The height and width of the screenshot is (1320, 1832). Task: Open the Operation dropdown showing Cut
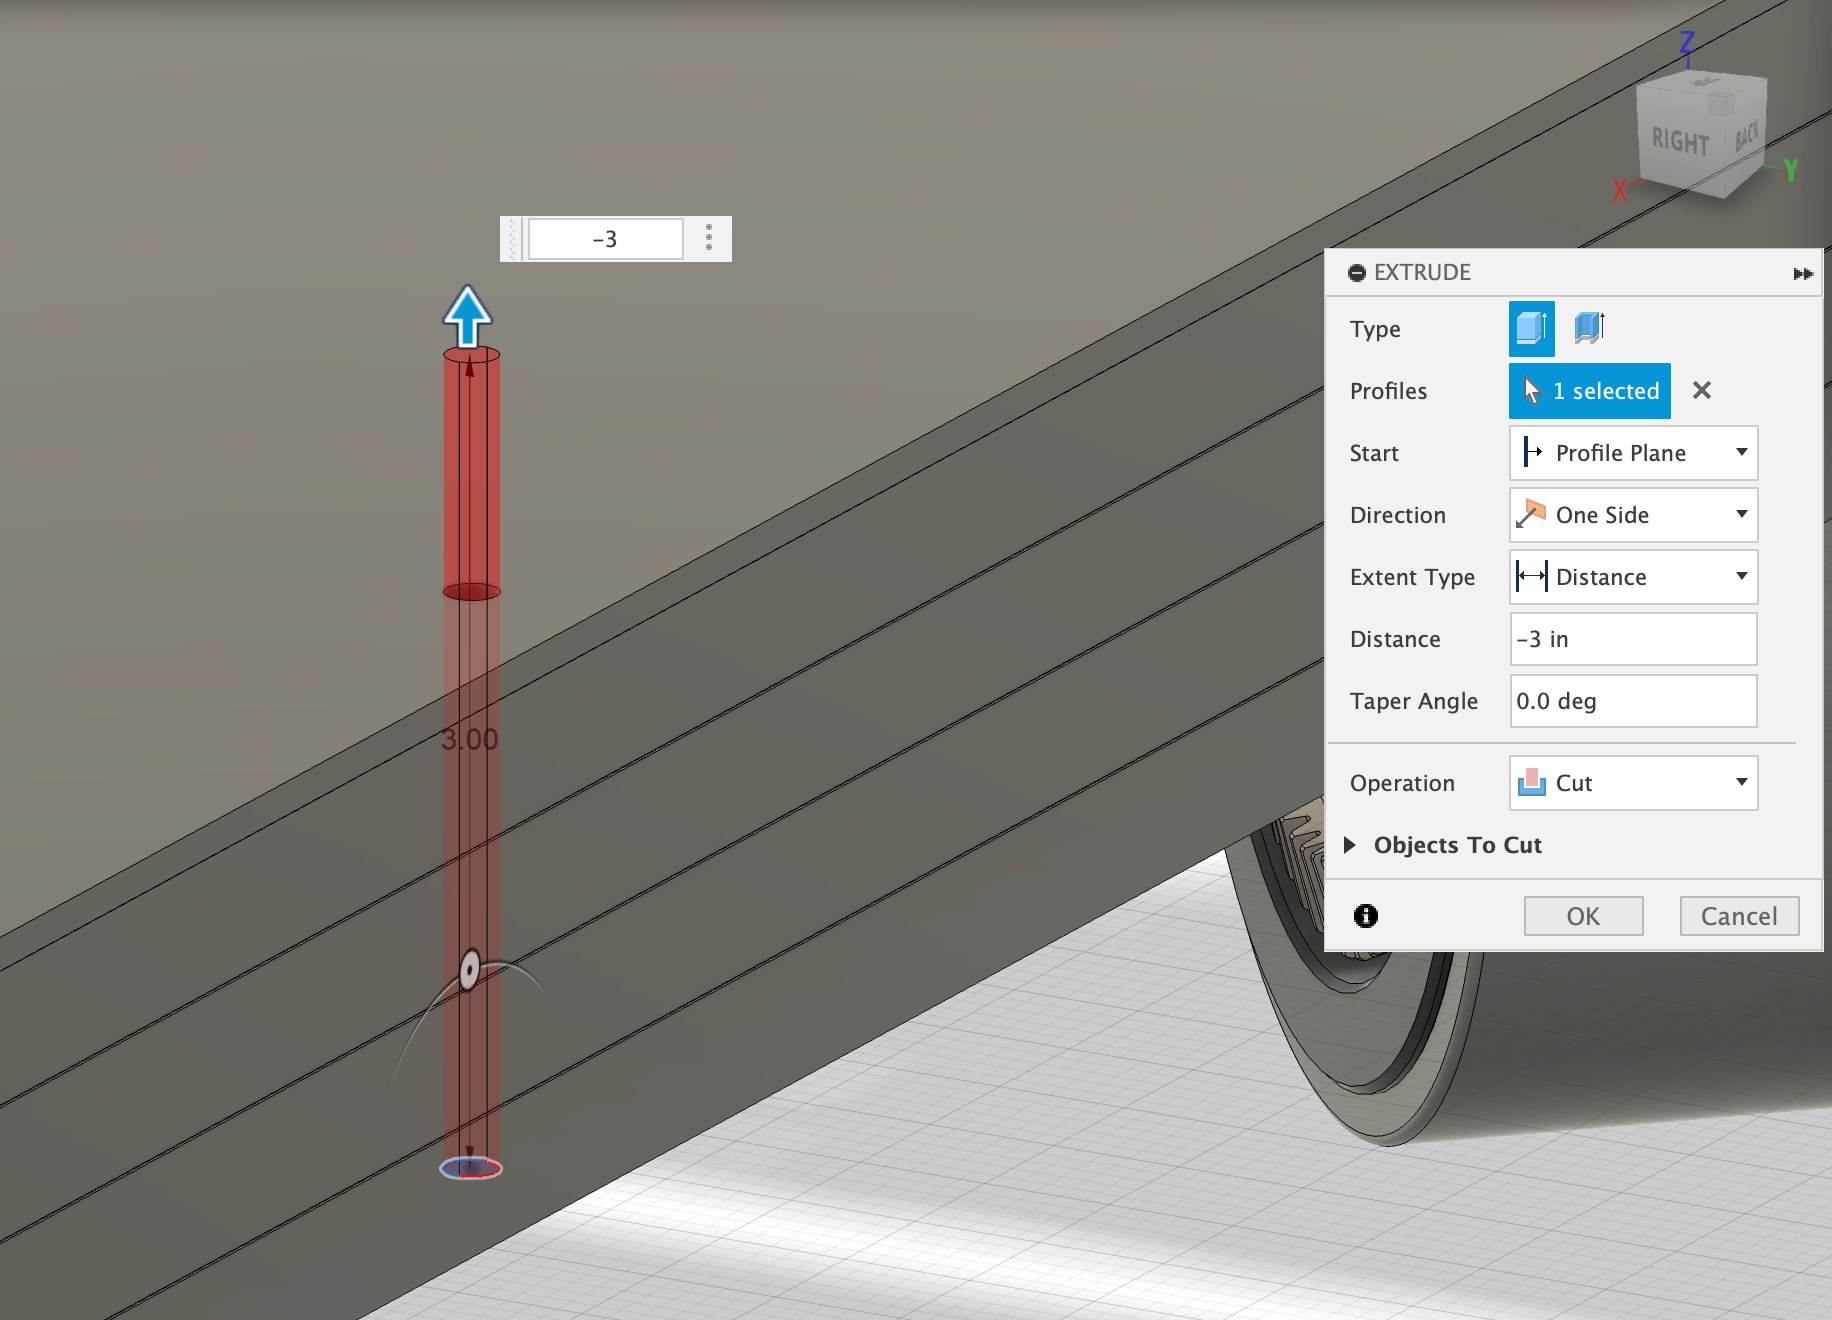(1633, 783)
